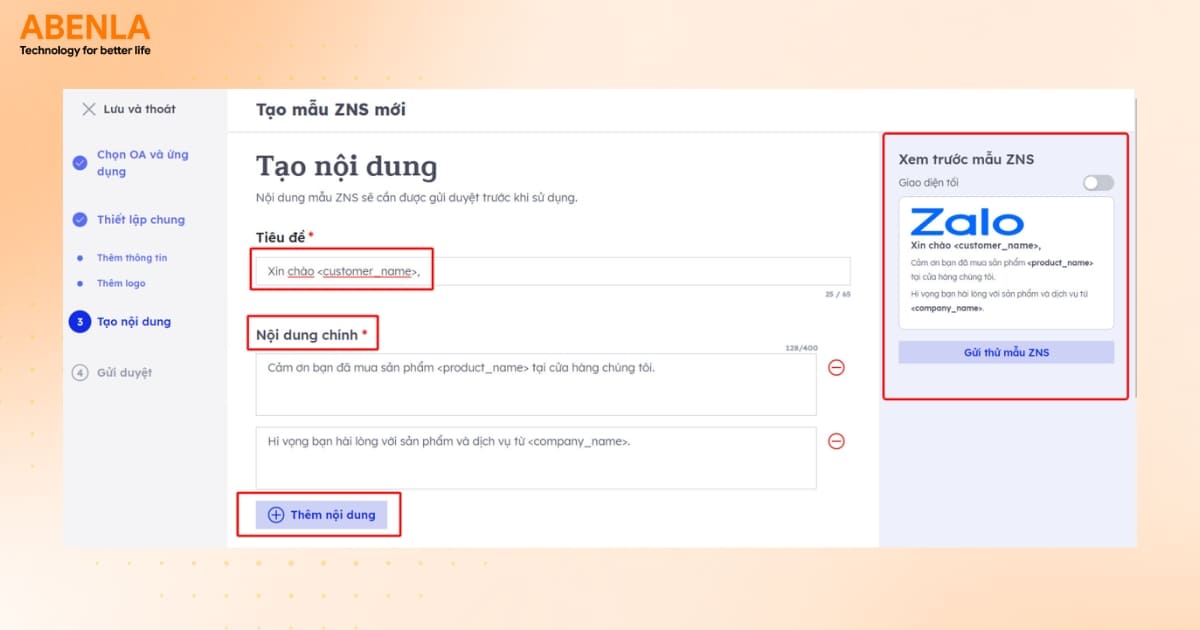Go to the Gửi duyệt step
Viewport: 1200px width, 630px height.
pyautogui.click(x=124, y=373)
